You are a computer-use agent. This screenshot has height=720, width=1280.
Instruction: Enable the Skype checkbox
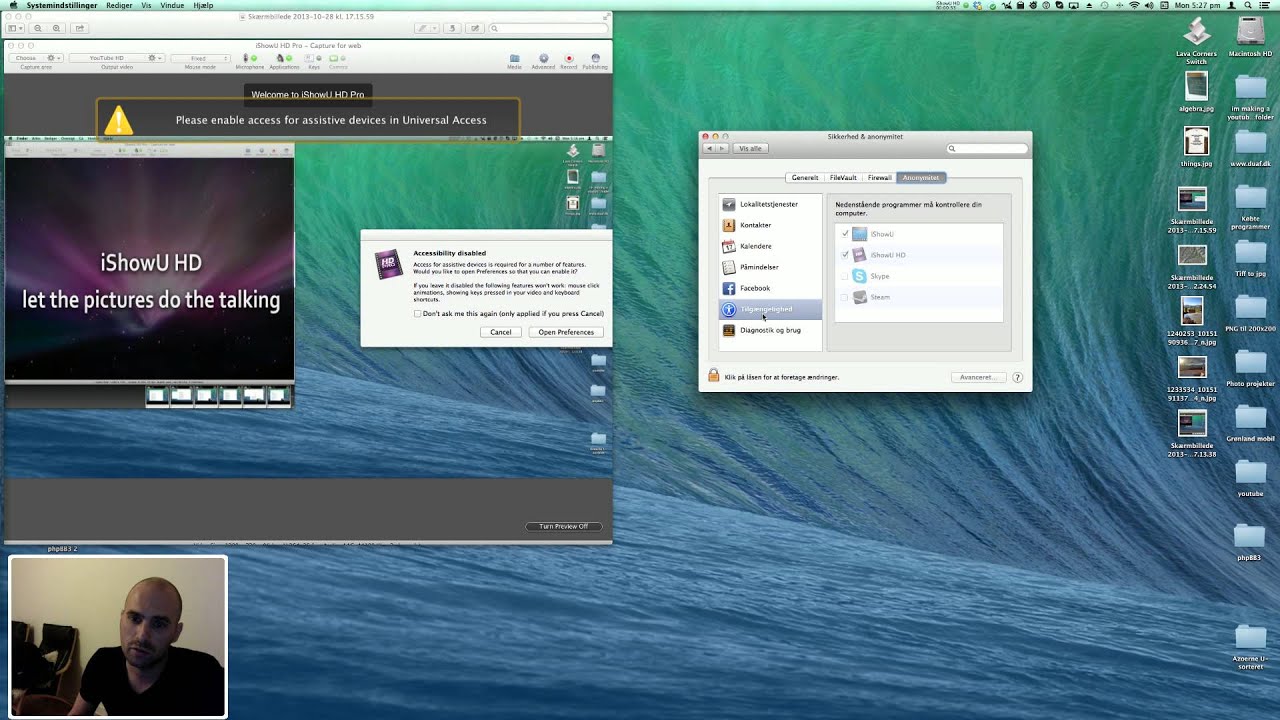[x=845, y=276]
